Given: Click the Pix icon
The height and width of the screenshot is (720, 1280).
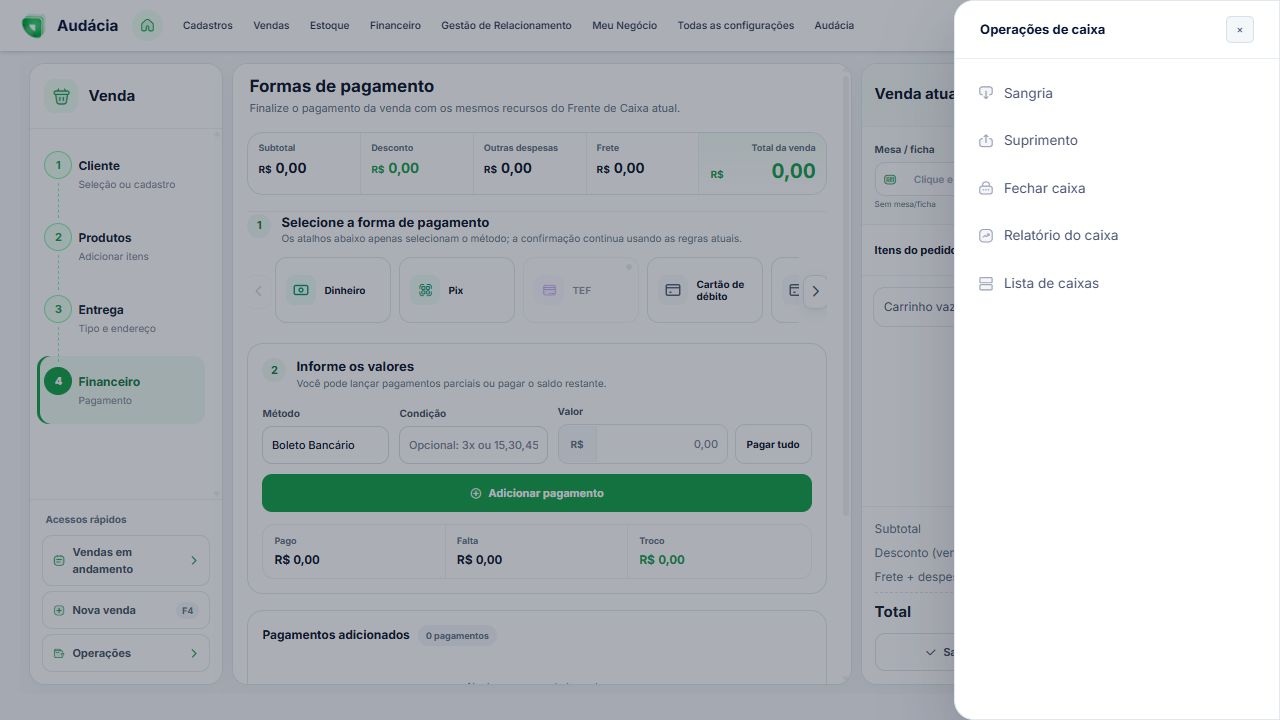Looking at the screenshot, I should point(425,290).
